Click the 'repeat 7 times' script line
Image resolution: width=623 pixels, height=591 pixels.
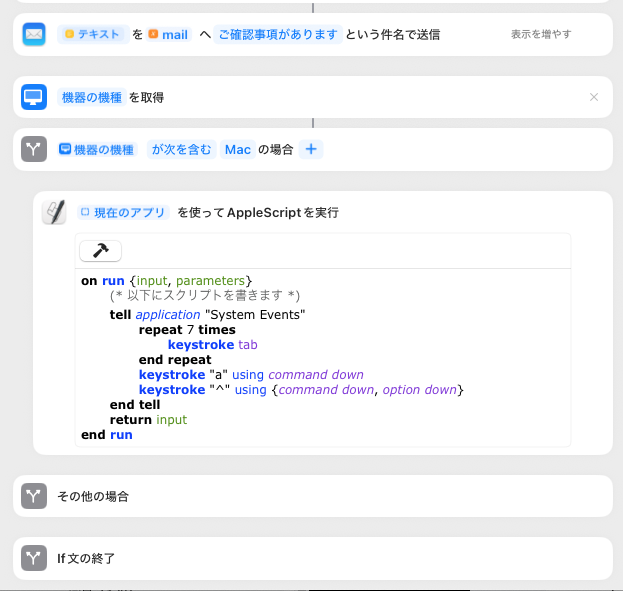click(x=187, y=329)
